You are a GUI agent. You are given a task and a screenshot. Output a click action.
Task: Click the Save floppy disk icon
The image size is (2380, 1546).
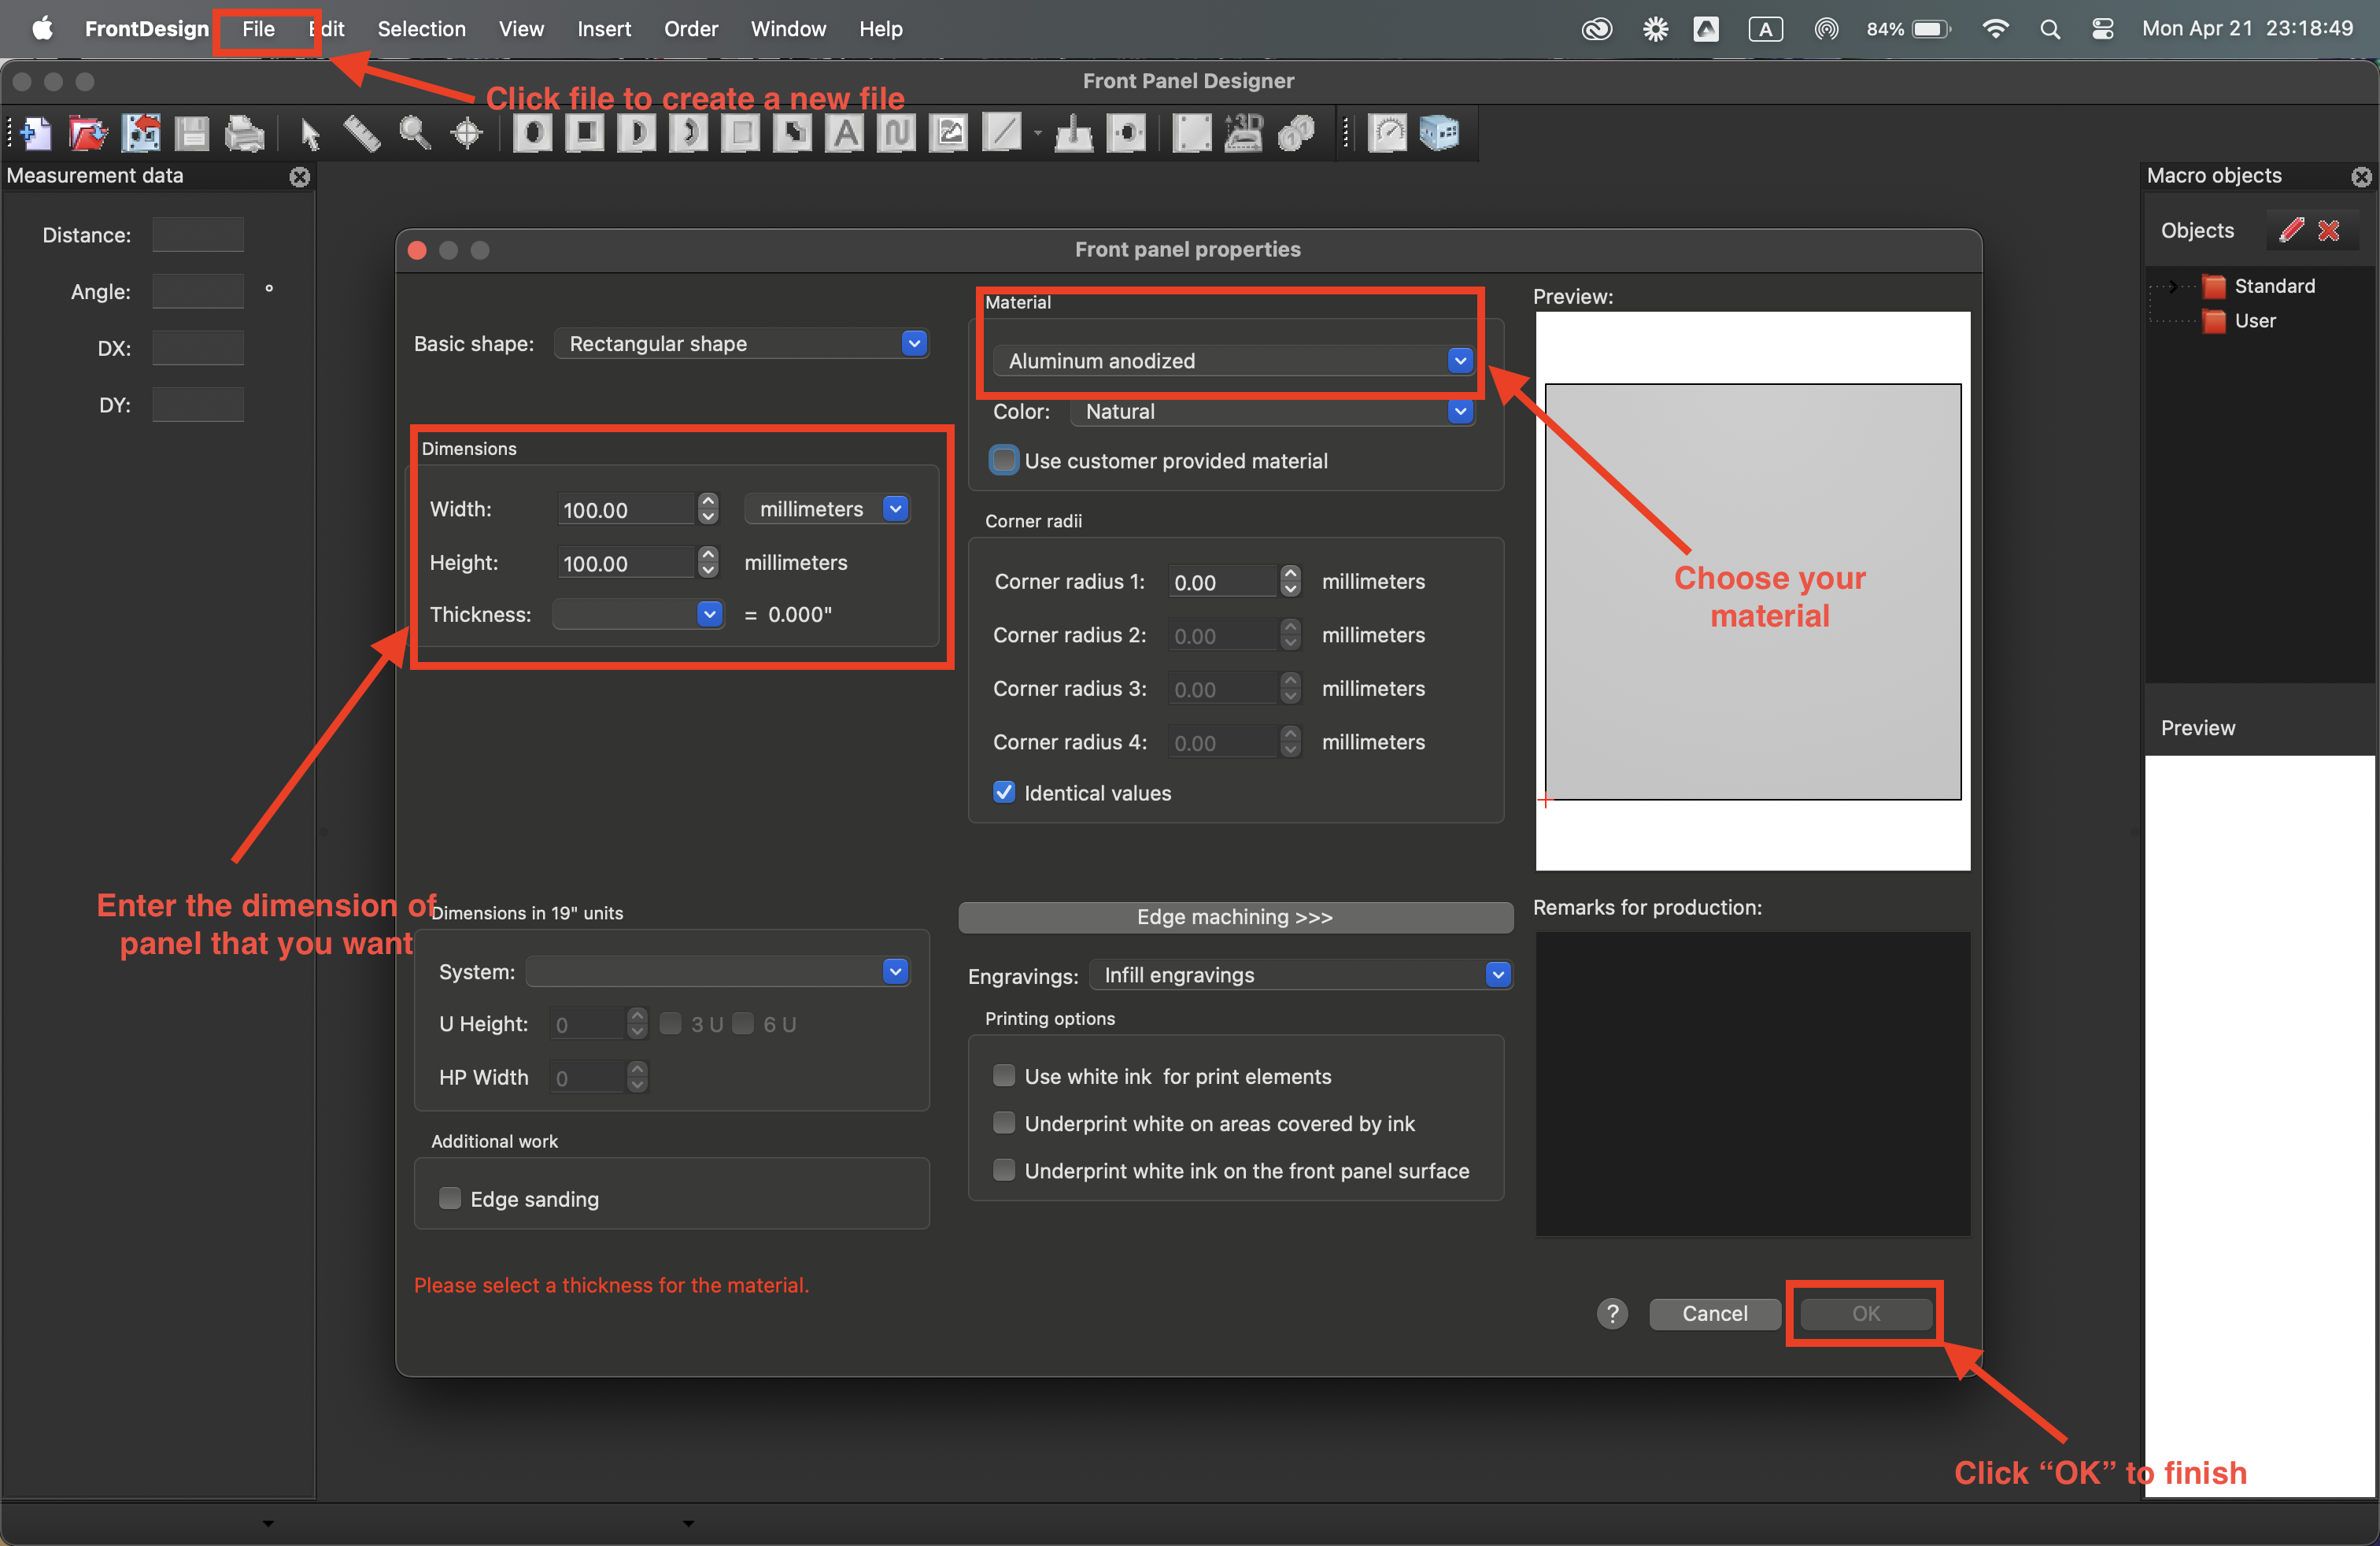click(x=192, y=133)
